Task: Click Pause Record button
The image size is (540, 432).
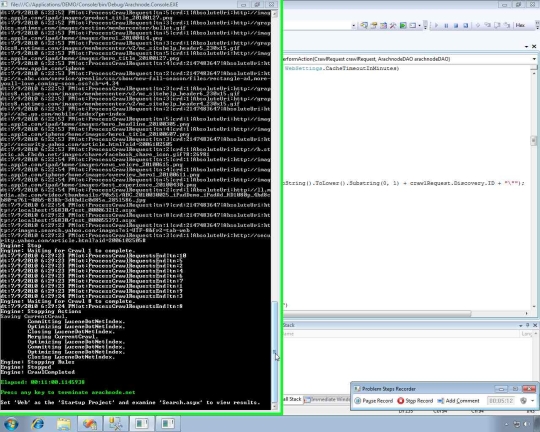Action: pyautogui.click(x=374, y=401)
